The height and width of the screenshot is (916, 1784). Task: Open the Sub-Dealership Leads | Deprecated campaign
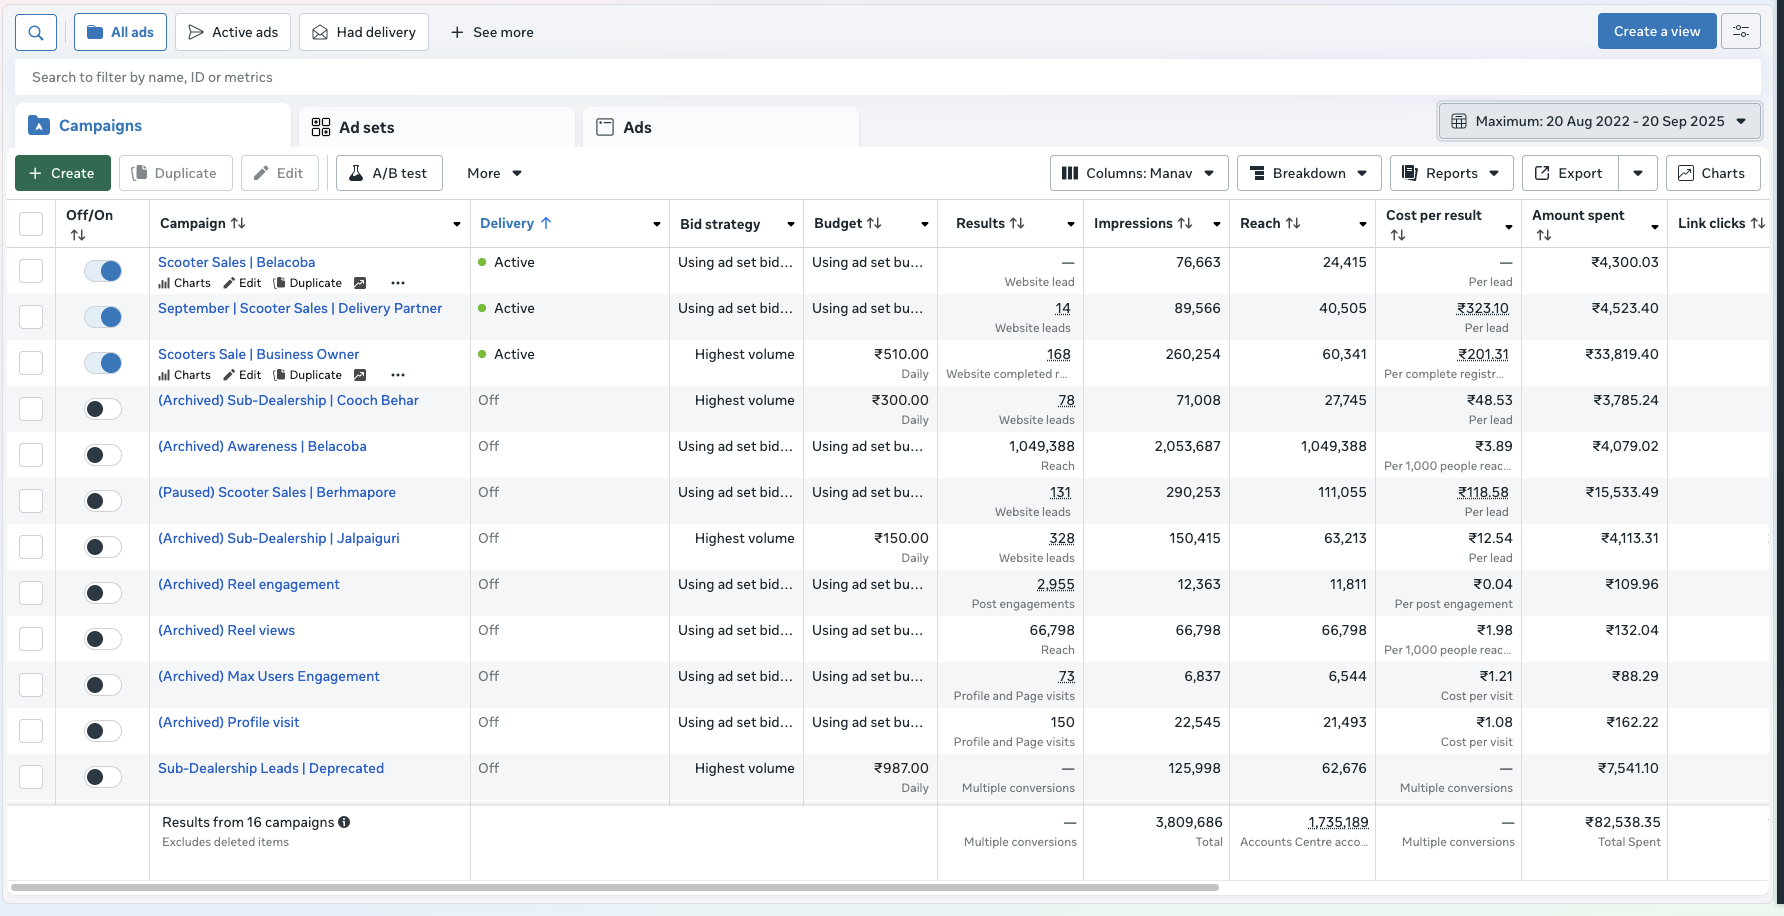(x=270, y=768)
